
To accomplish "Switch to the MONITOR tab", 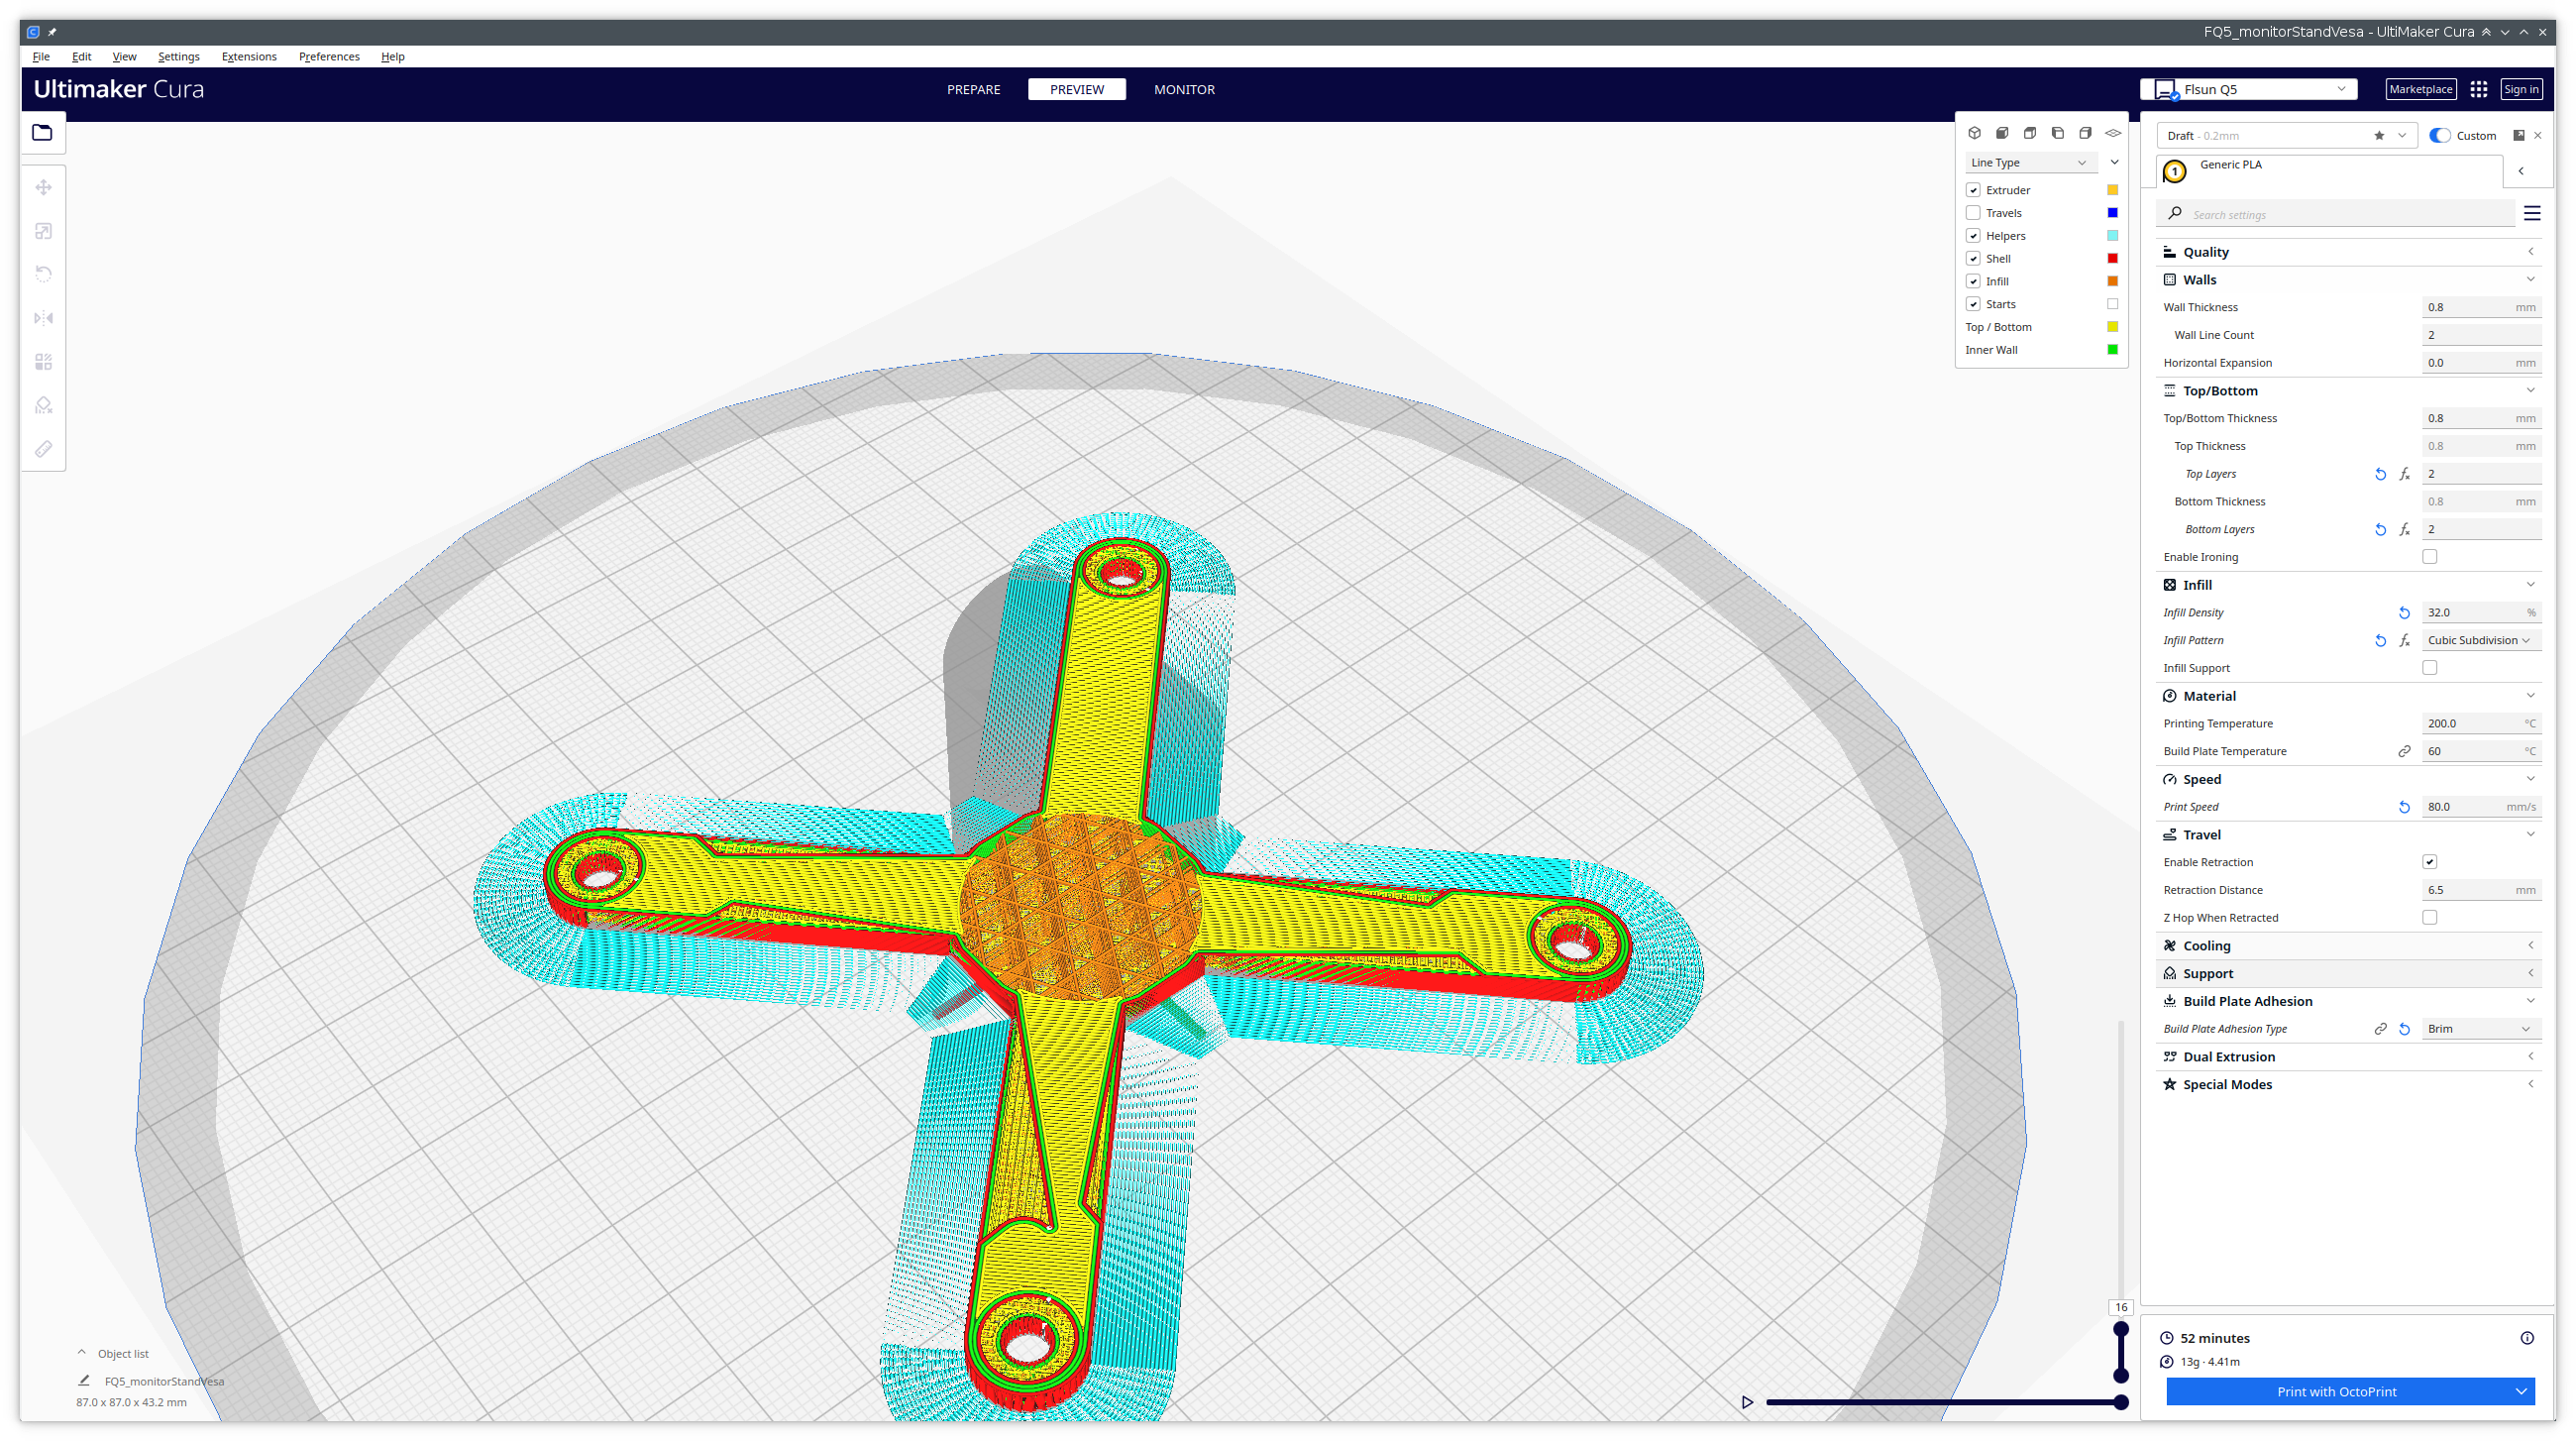I will click(x=1184, y=89).
